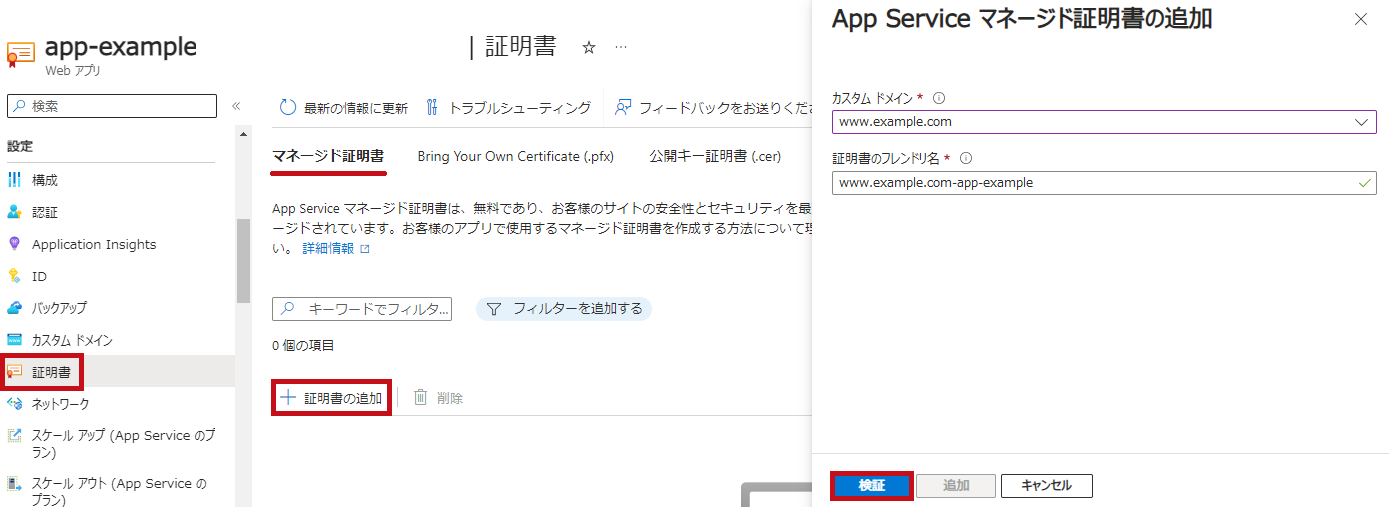Switch to Bring Your Own Certificate (.pfx) tab
1389x507 pixels.
(x=516, y=156)
